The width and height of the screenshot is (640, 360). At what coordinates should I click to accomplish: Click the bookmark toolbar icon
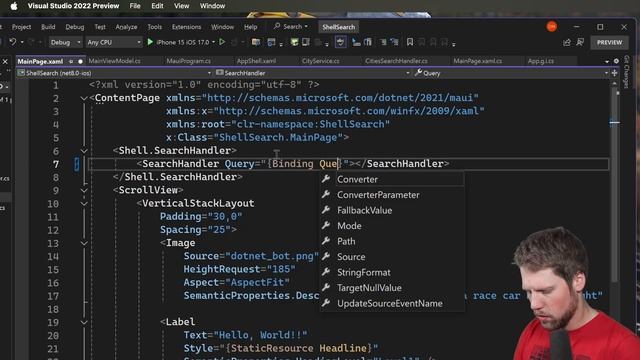[x=410, y=42]
